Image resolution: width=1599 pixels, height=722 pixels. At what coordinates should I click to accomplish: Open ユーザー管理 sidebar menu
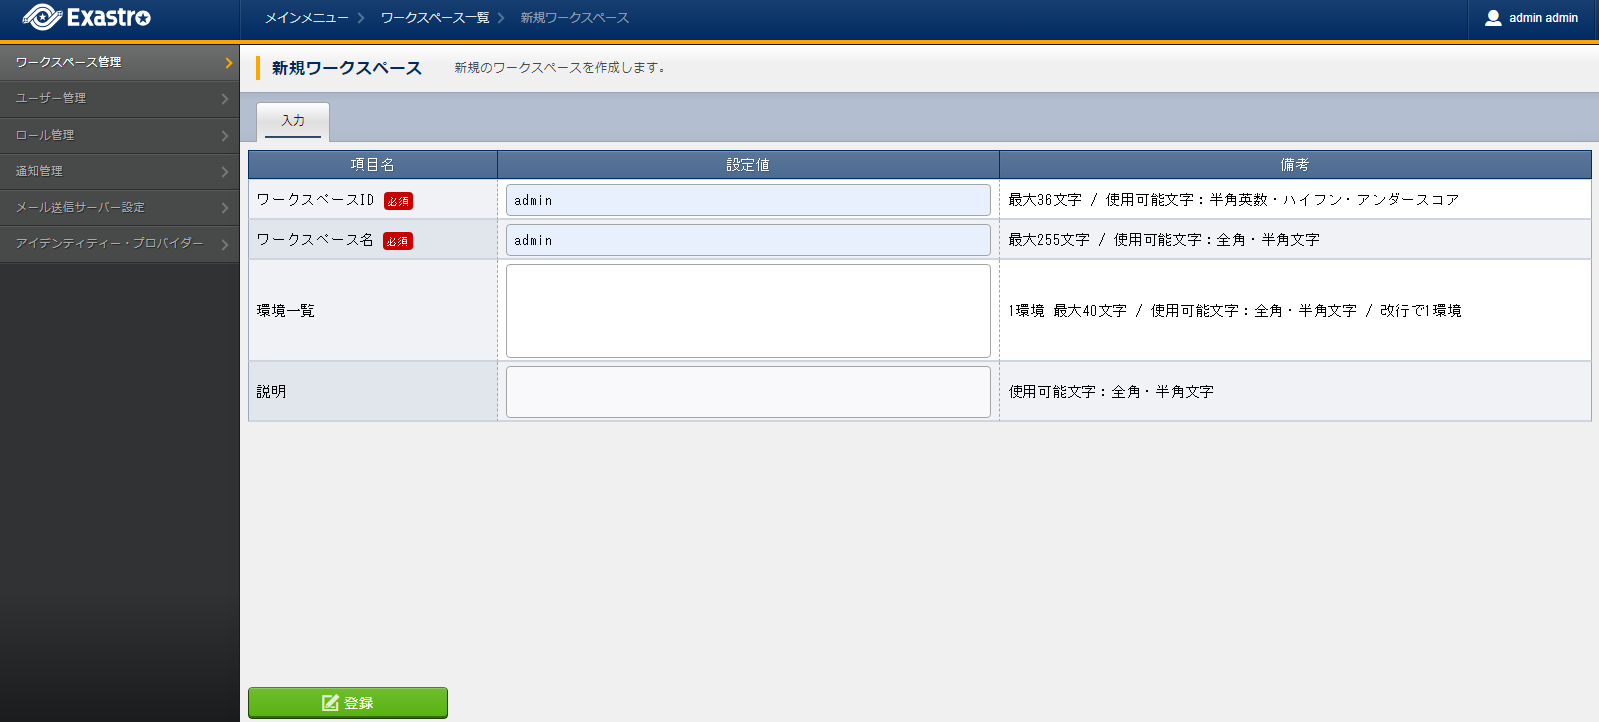pos(120,98)
